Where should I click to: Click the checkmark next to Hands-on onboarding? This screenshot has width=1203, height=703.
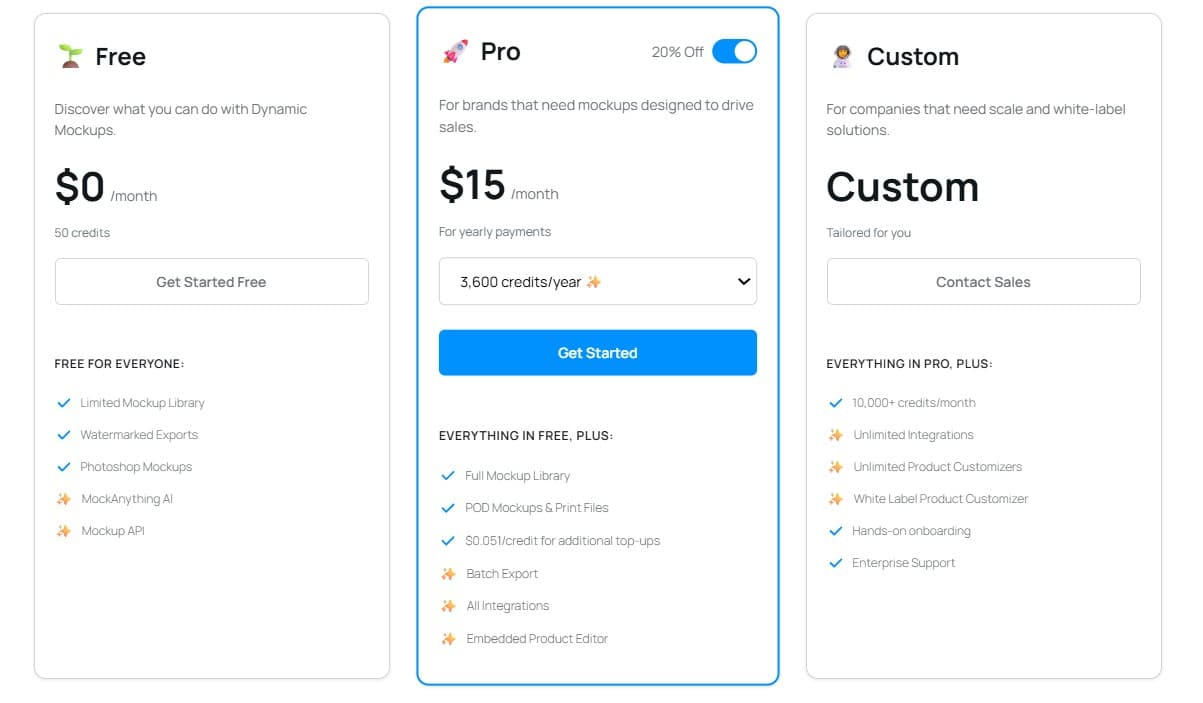[835, 530]
